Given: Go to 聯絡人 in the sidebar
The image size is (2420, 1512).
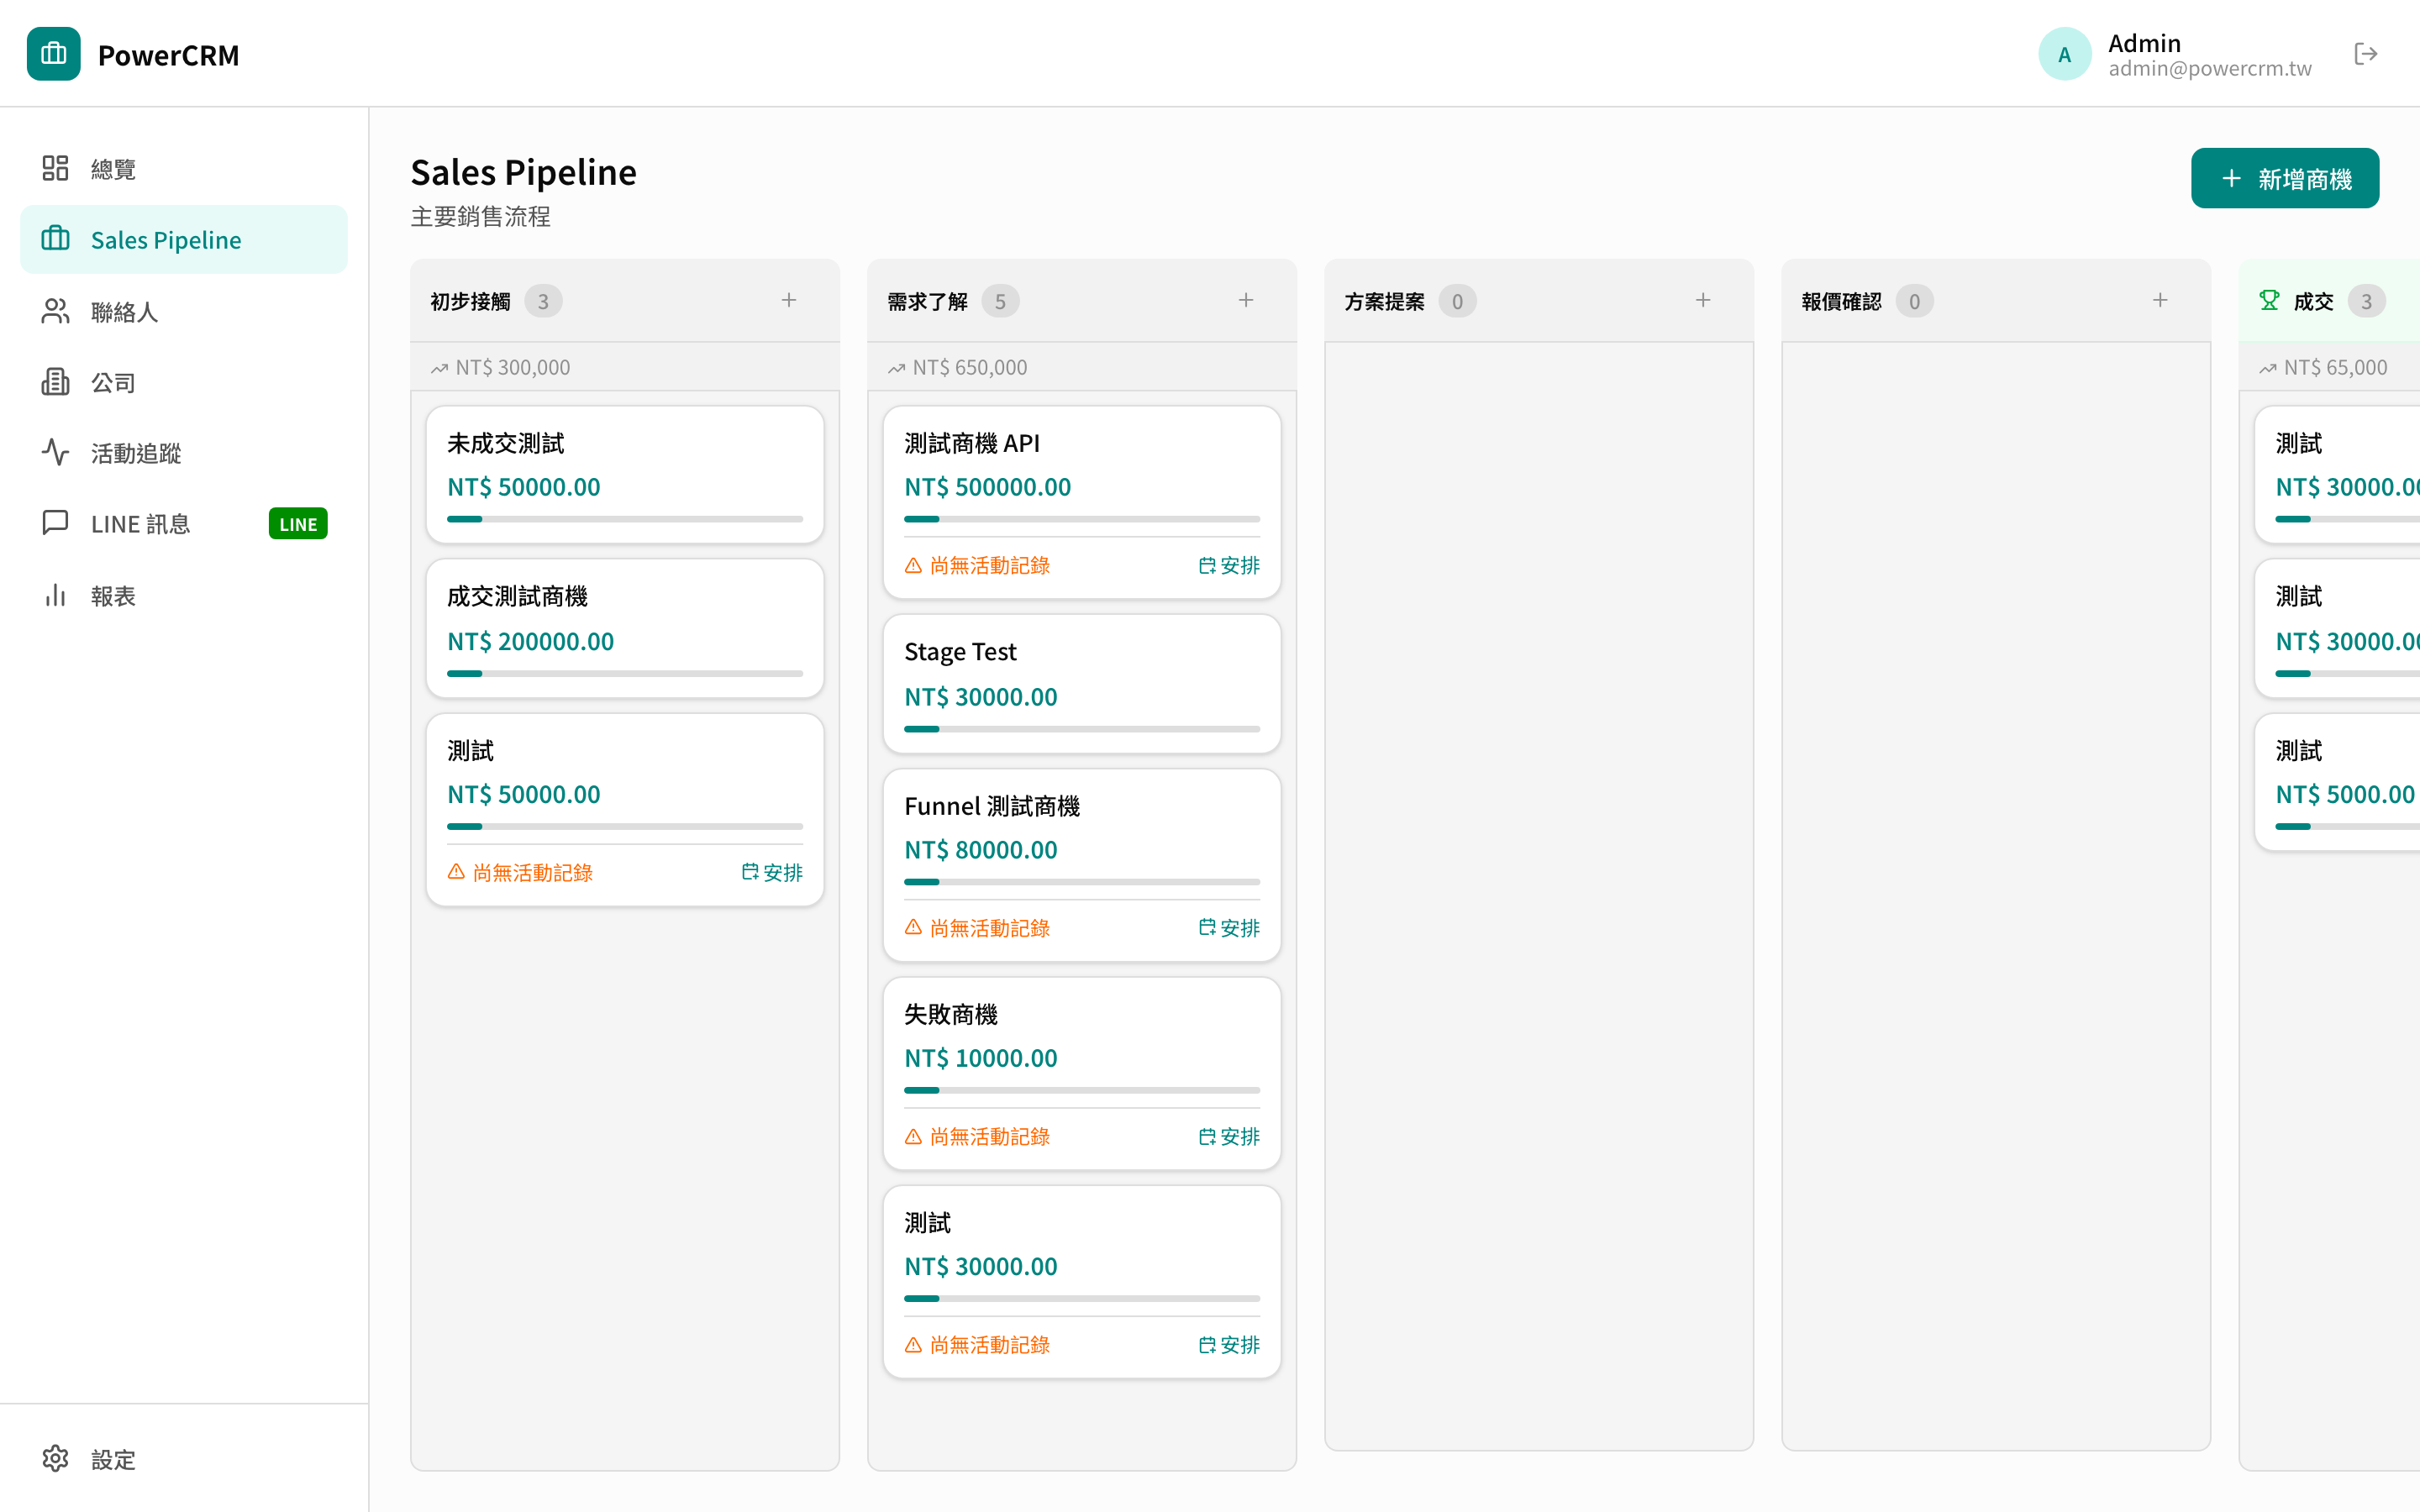Looking at the screenshot, I should [x=124, y=312].
